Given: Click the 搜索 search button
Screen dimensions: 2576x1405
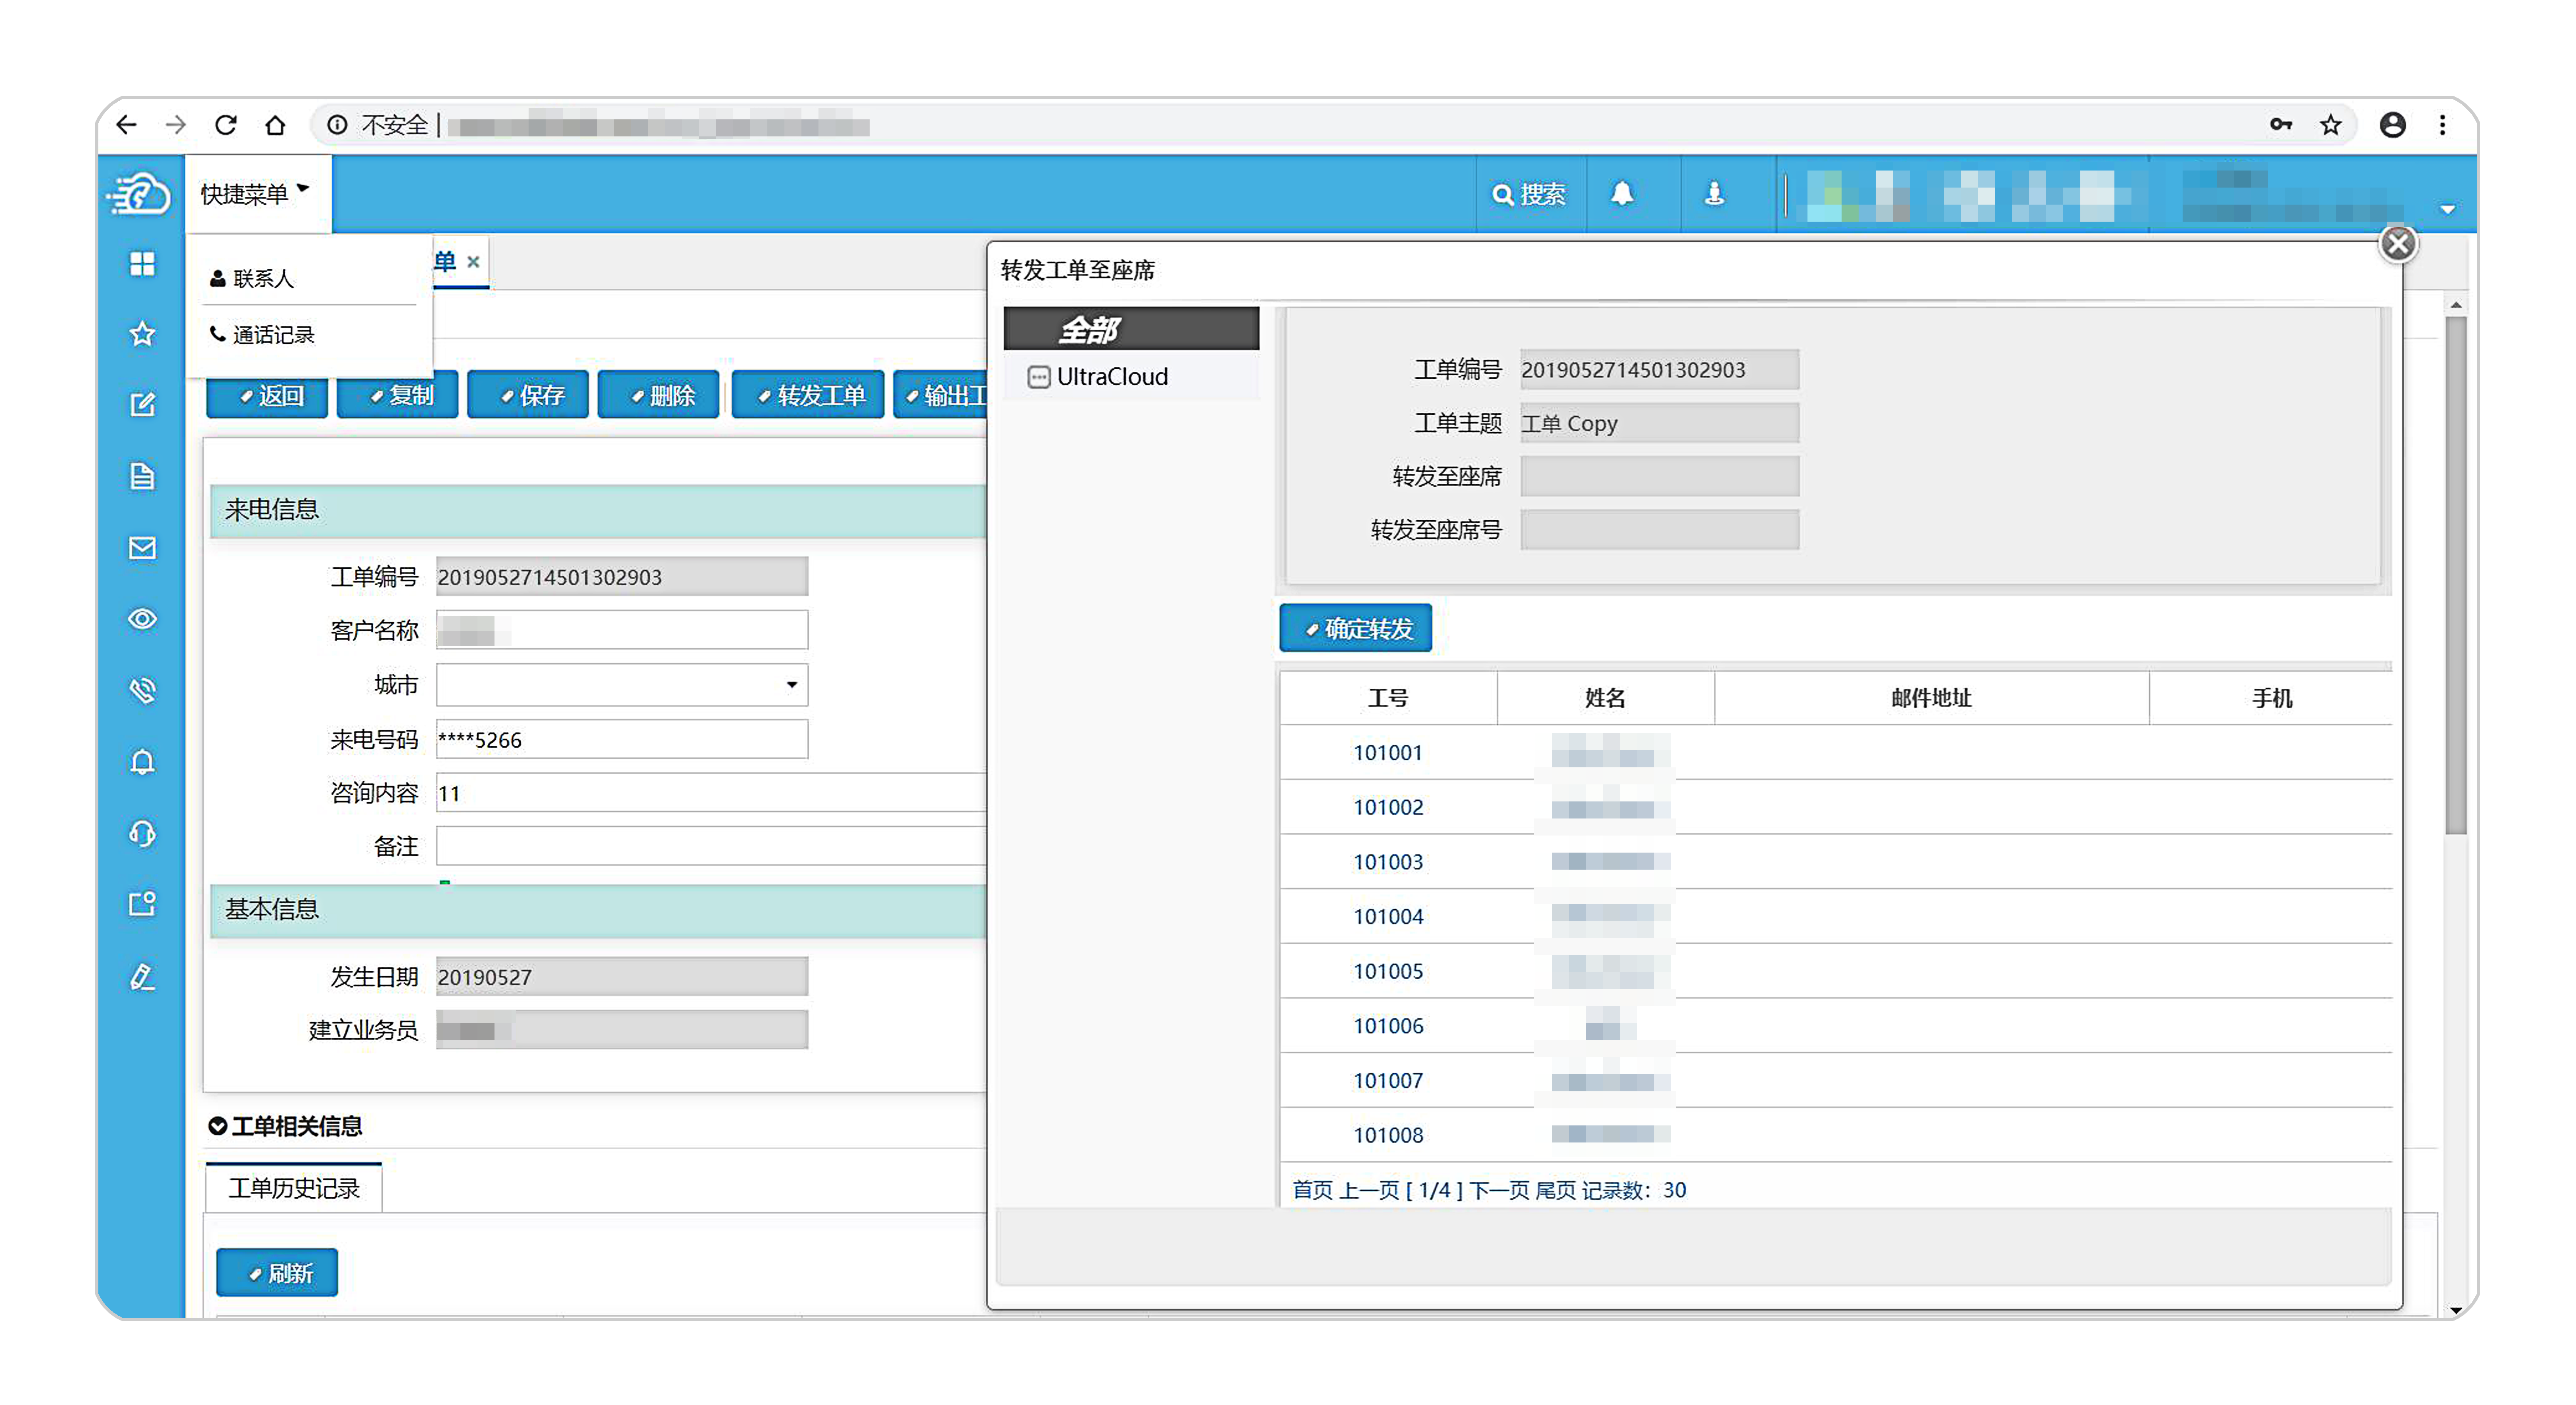Looking at the screenshot, I should pyautogui.click(x=1529, y=194).
